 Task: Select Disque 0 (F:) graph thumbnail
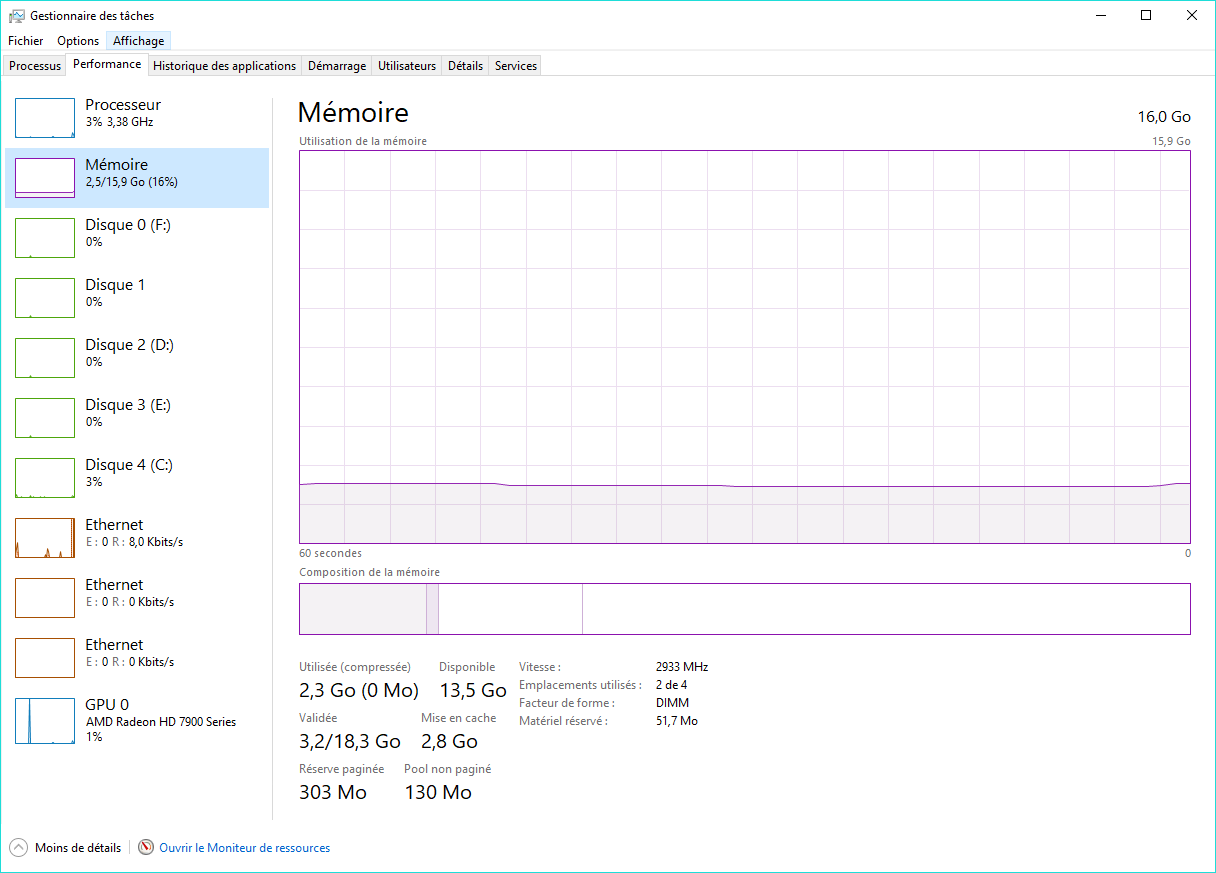pos(45,238)
